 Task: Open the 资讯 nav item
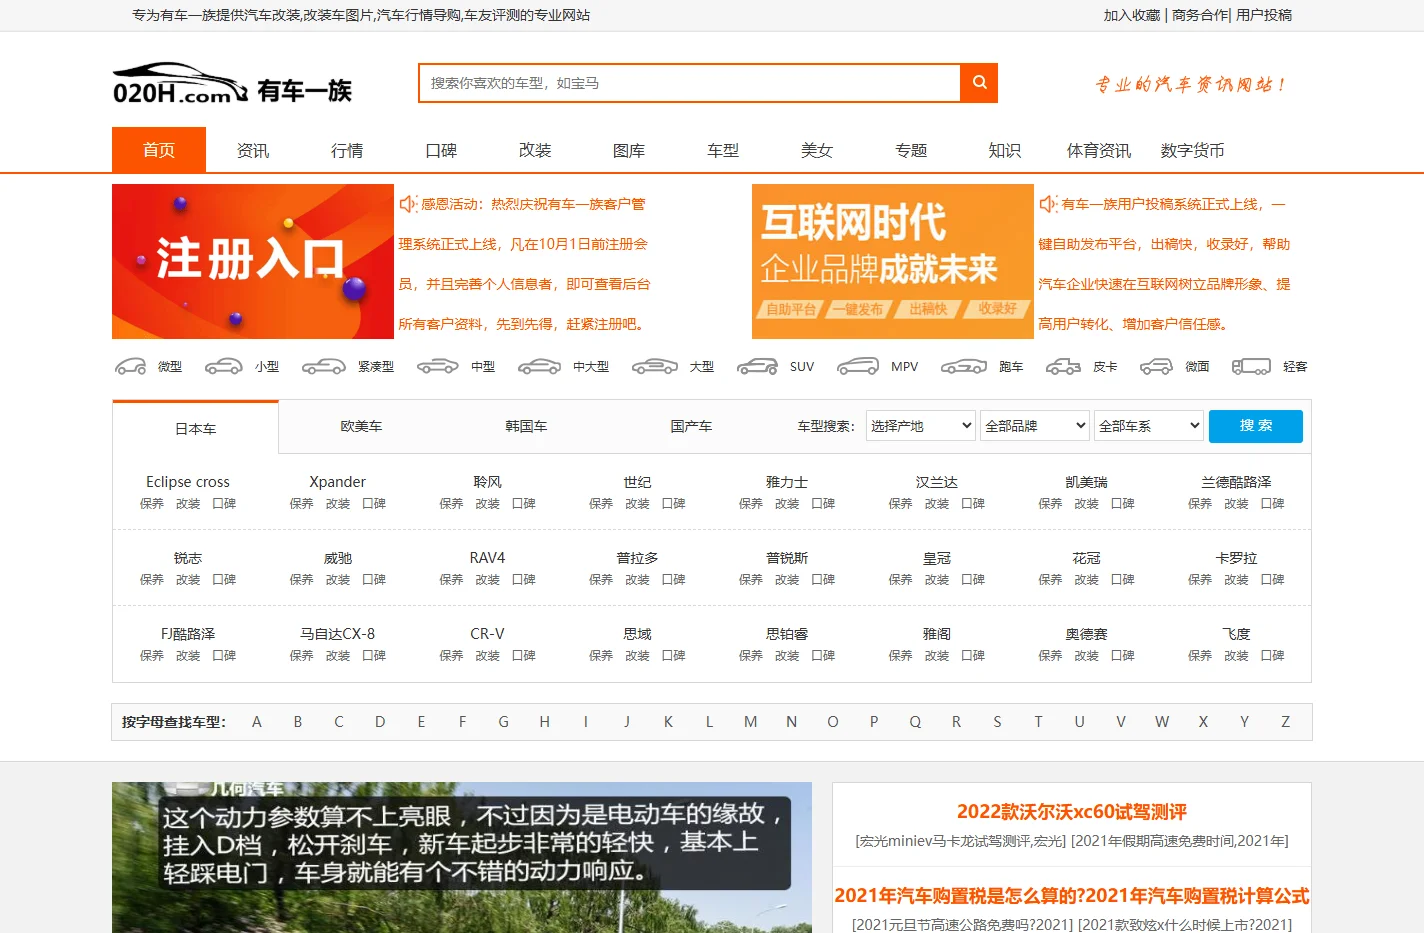tap(253, 150)
